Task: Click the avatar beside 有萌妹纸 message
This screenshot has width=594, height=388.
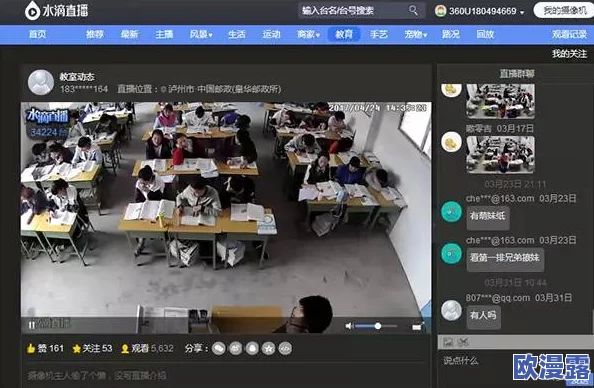Action: point(451,212)
